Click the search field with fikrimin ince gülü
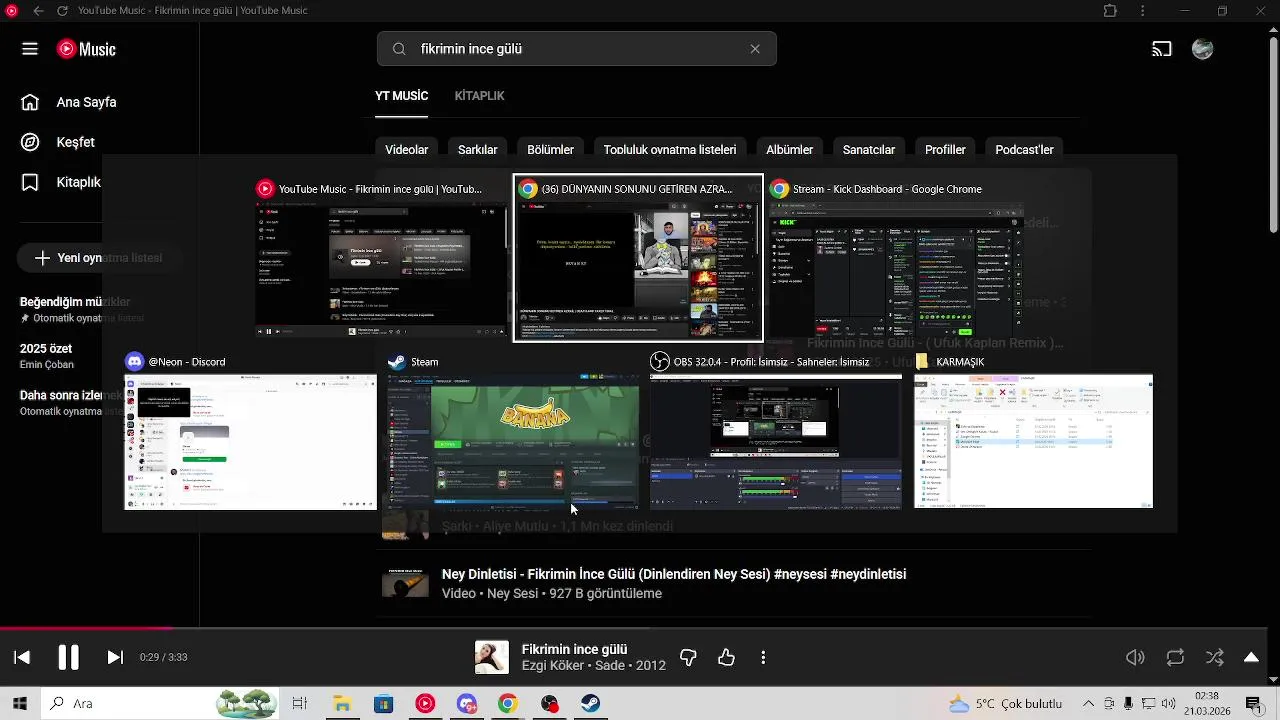Viewport: 1280px width, 720px height. (576, 49)
